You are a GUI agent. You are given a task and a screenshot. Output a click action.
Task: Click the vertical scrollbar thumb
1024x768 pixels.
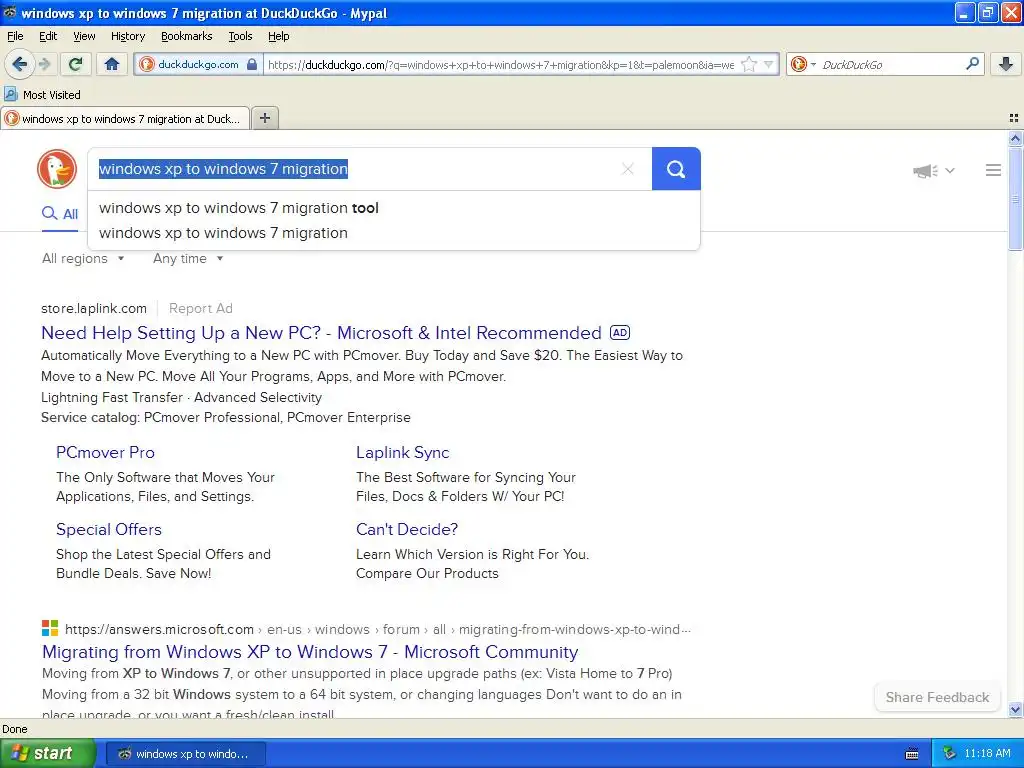1015,199
